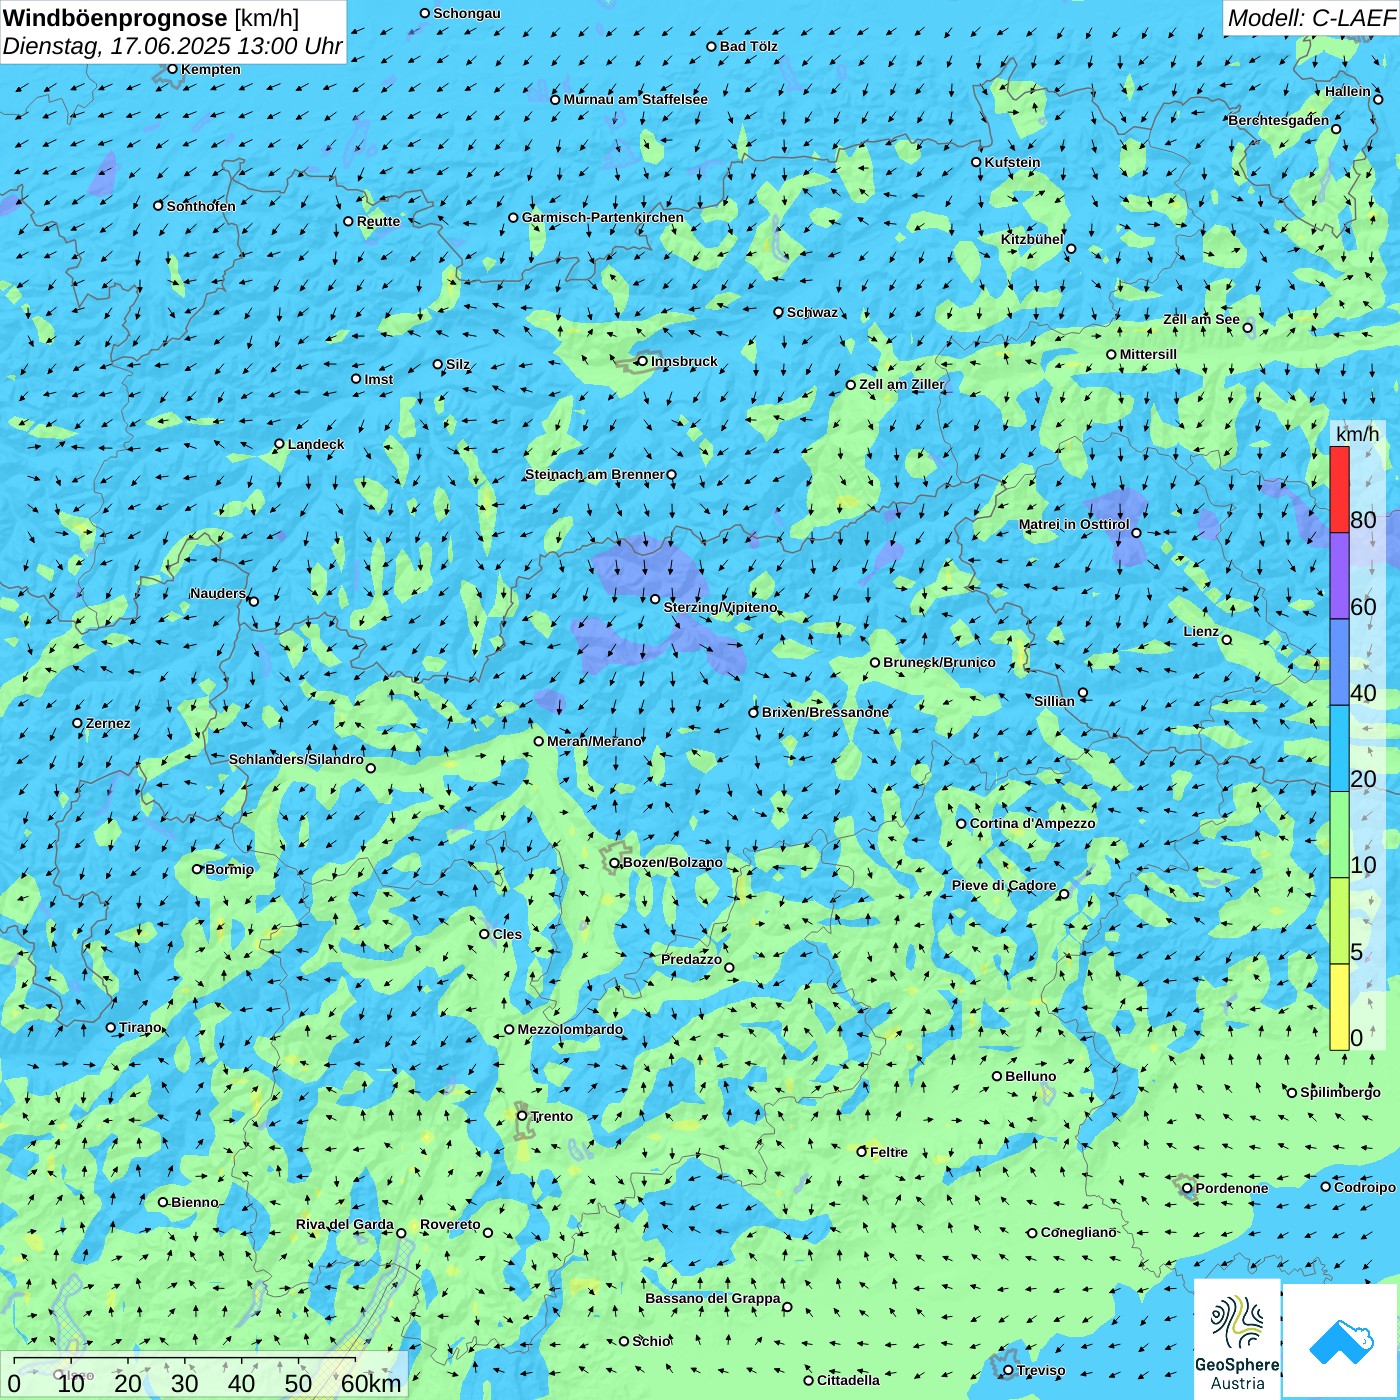Click the Bormio city marker
1400x1400 pixels.
[x=197, y=869]
